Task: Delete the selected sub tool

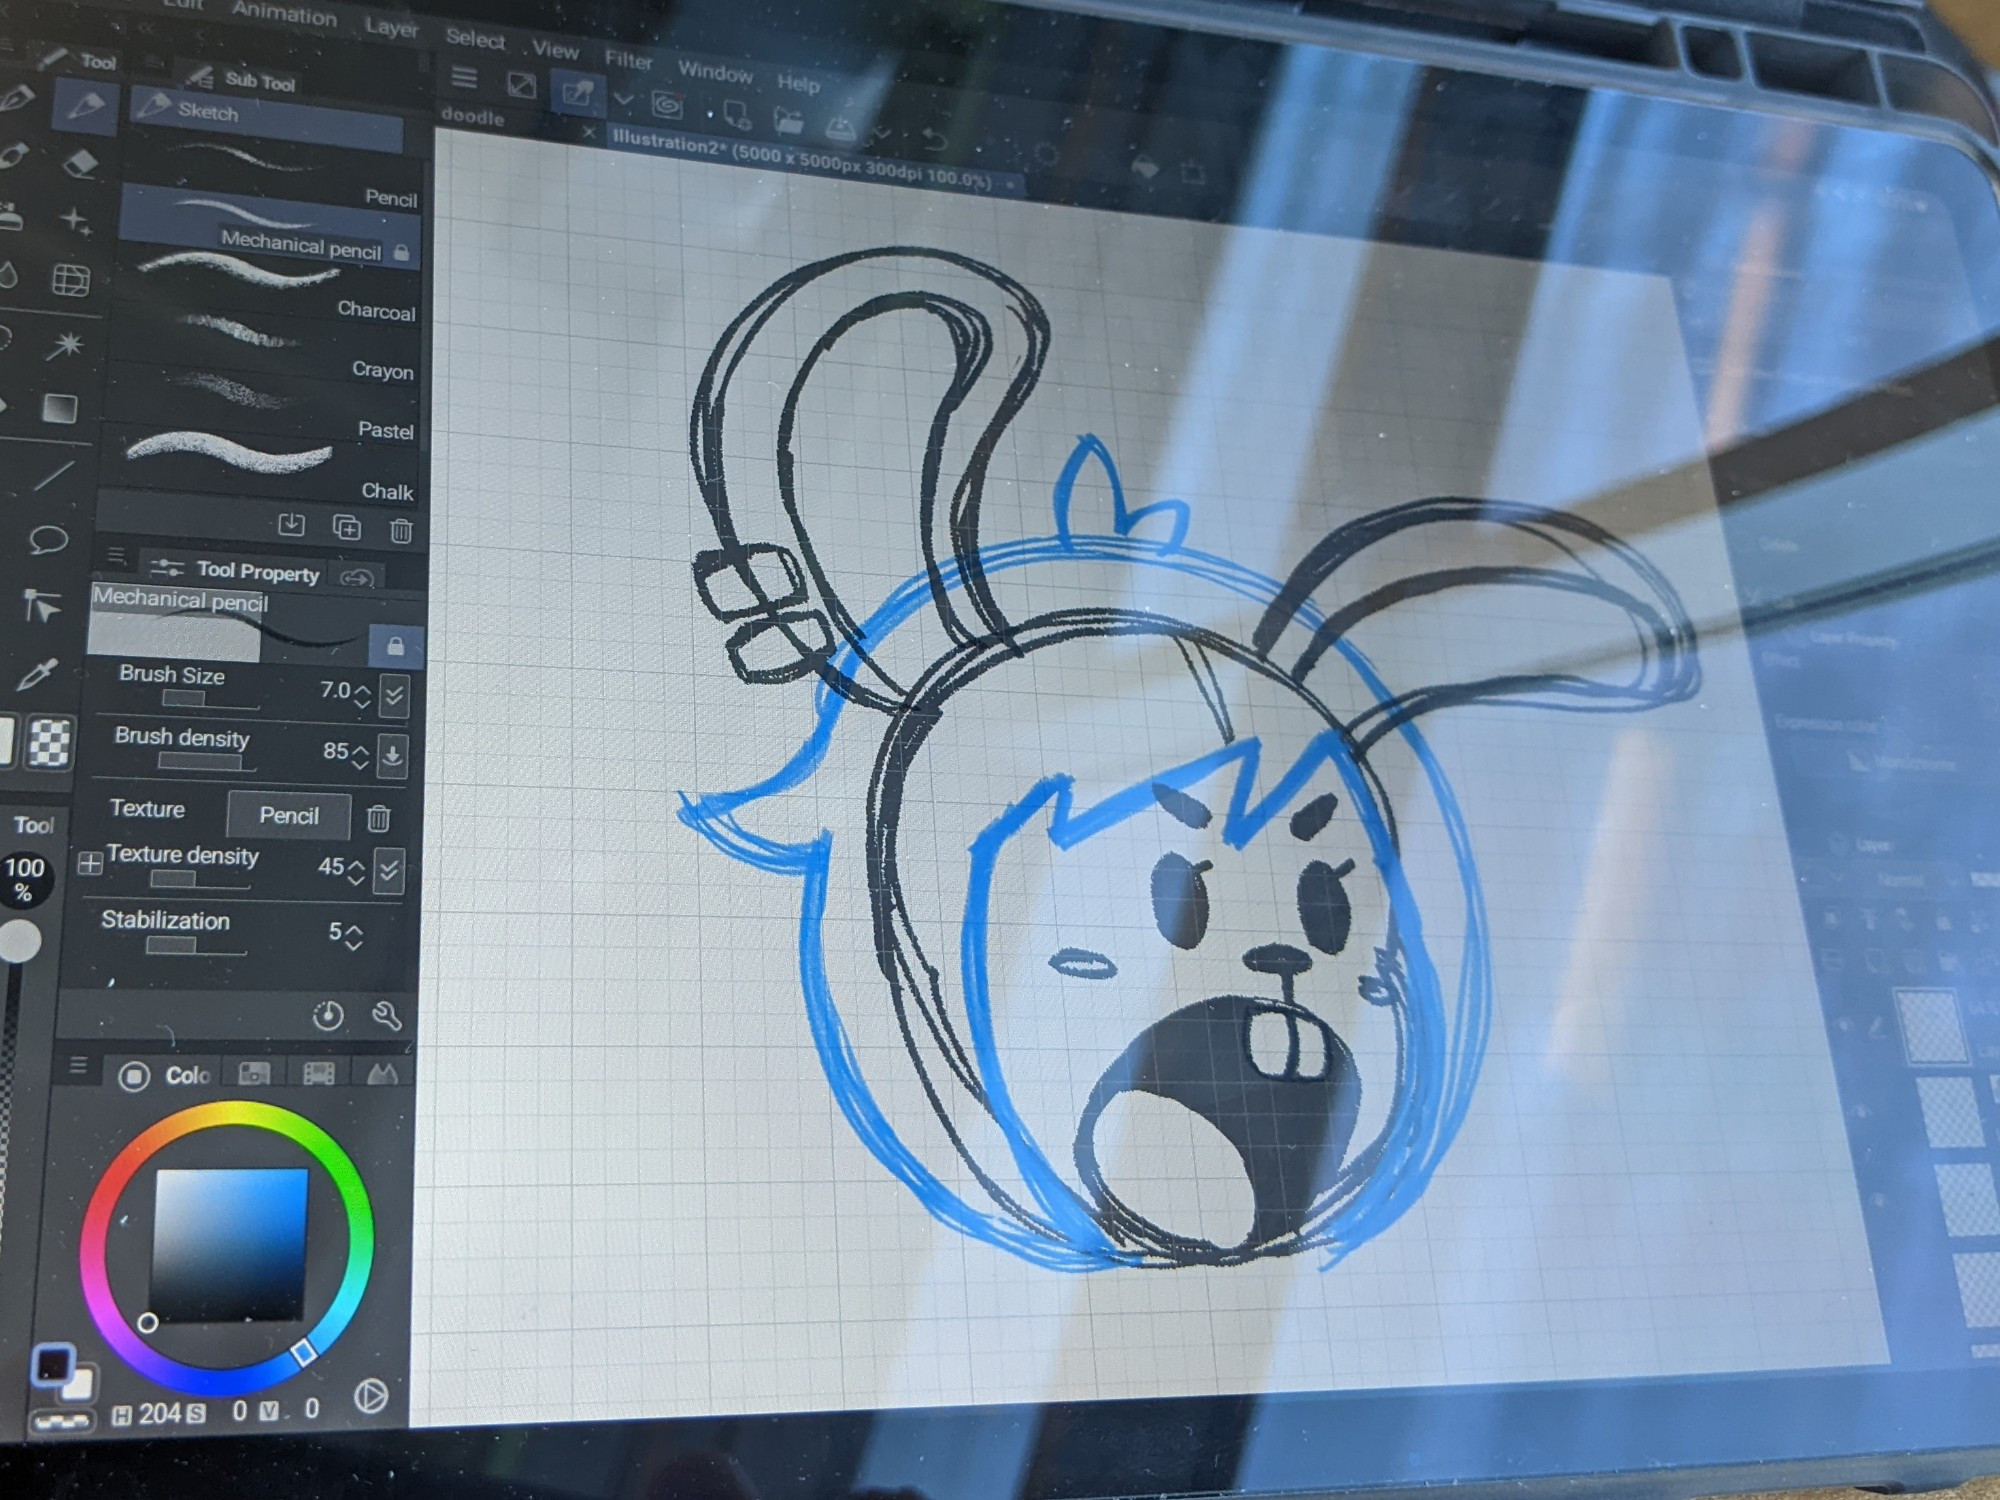Action: coord(401,530)
